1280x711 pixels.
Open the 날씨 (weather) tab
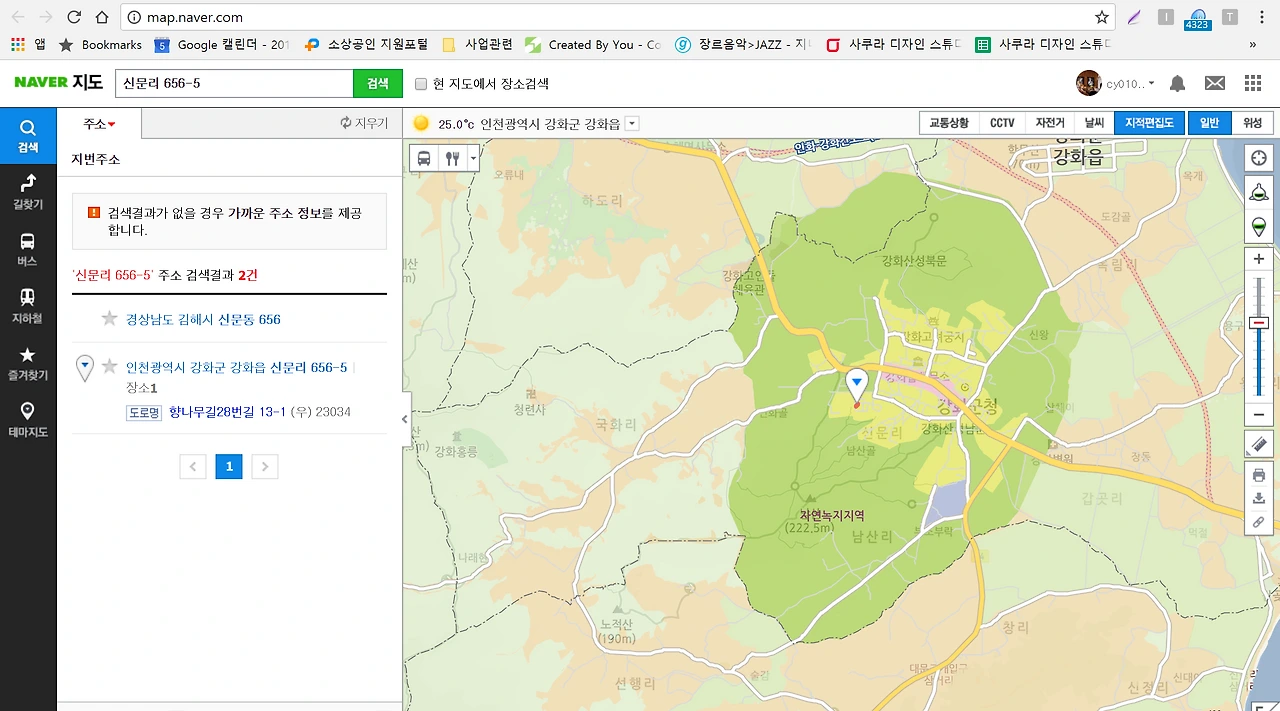pos(1093,122)
